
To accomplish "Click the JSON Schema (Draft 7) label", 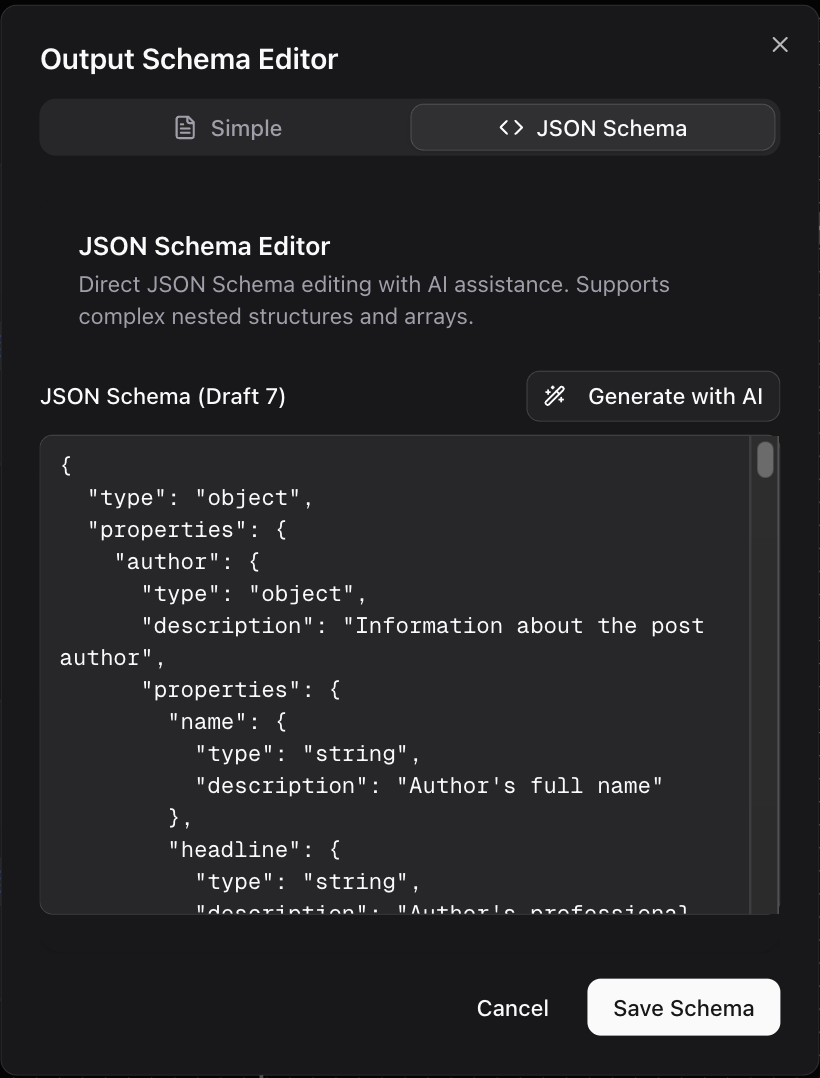I will (x=162, y=396).
